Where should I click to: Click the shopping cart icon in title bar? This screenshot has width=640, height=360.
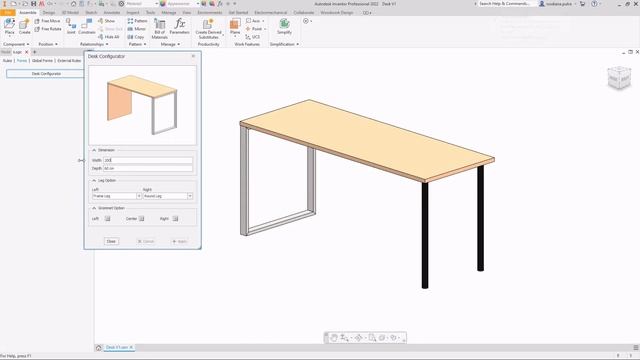[x=582, y=4]
